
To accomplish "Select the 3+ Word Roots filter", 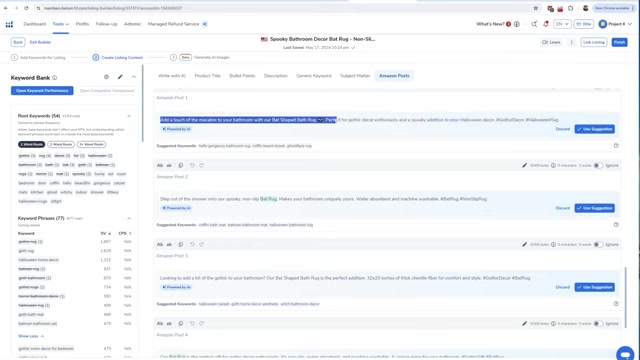I will [91, 144].
